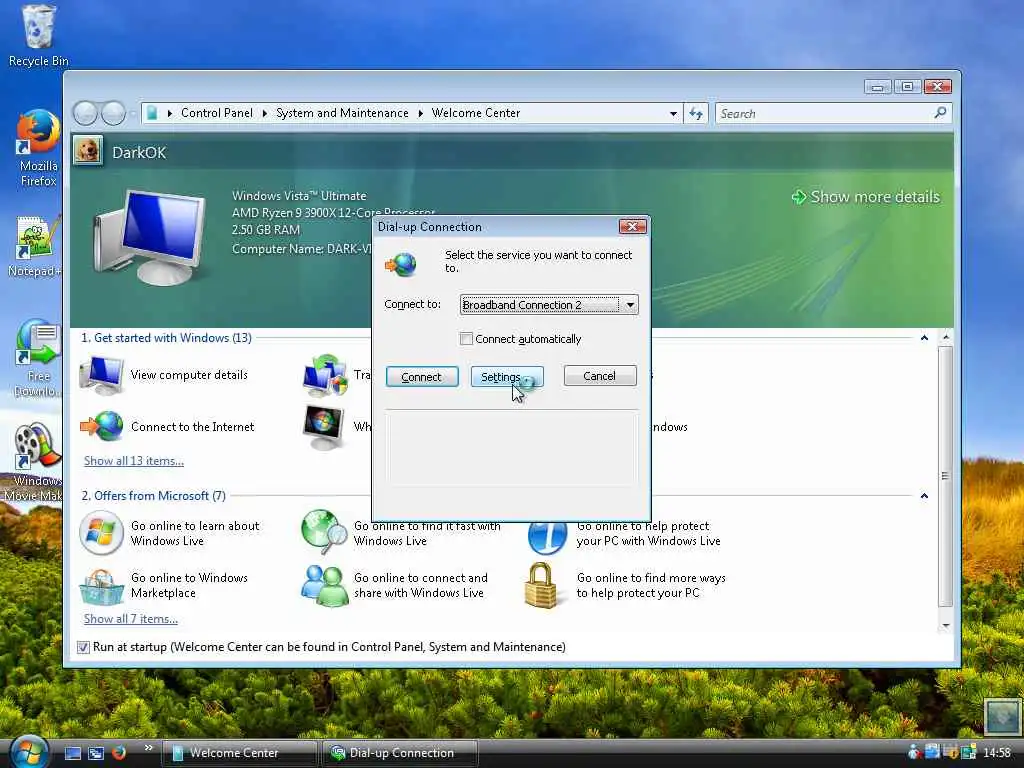Collapse Get started with Windows section arrow
The width and height of the screenshot is (1024, 768).
tap(924, 338)
